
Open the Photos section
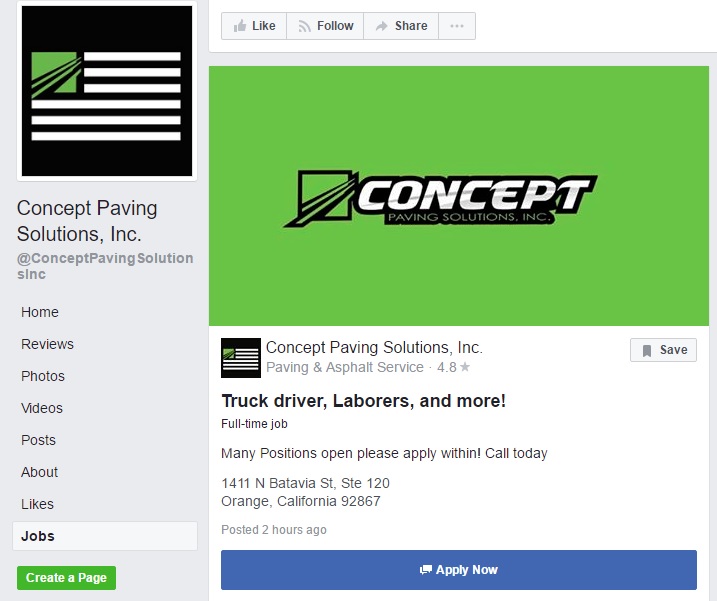pyautogui.click(x=43, y=376)
